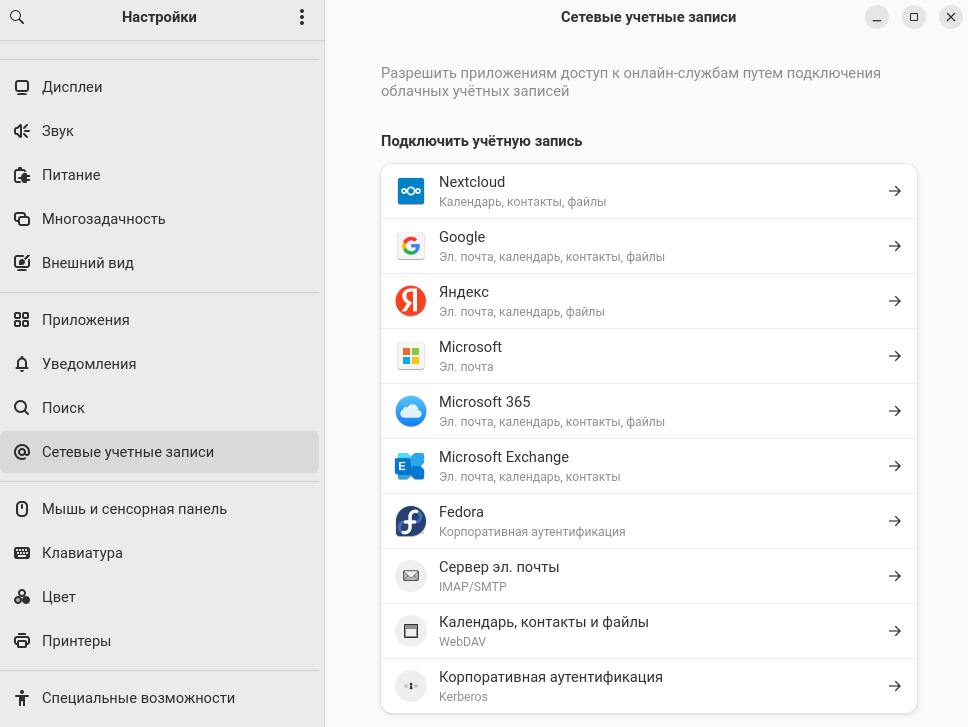The width and height of the screenshot is (968, 727).
Task: Go to Мышь и сенсорная панель
Action: tap(134, 509)
